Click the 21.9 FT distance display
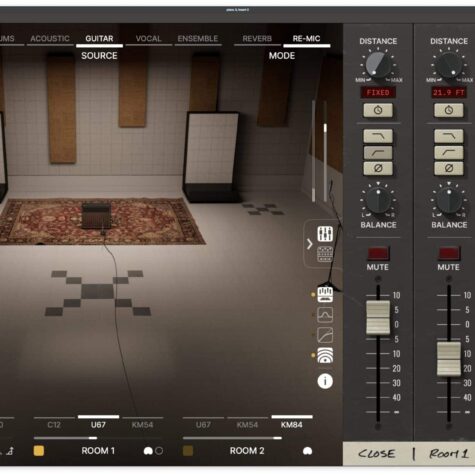Screen dimensions: 475x475 [449, 93]
